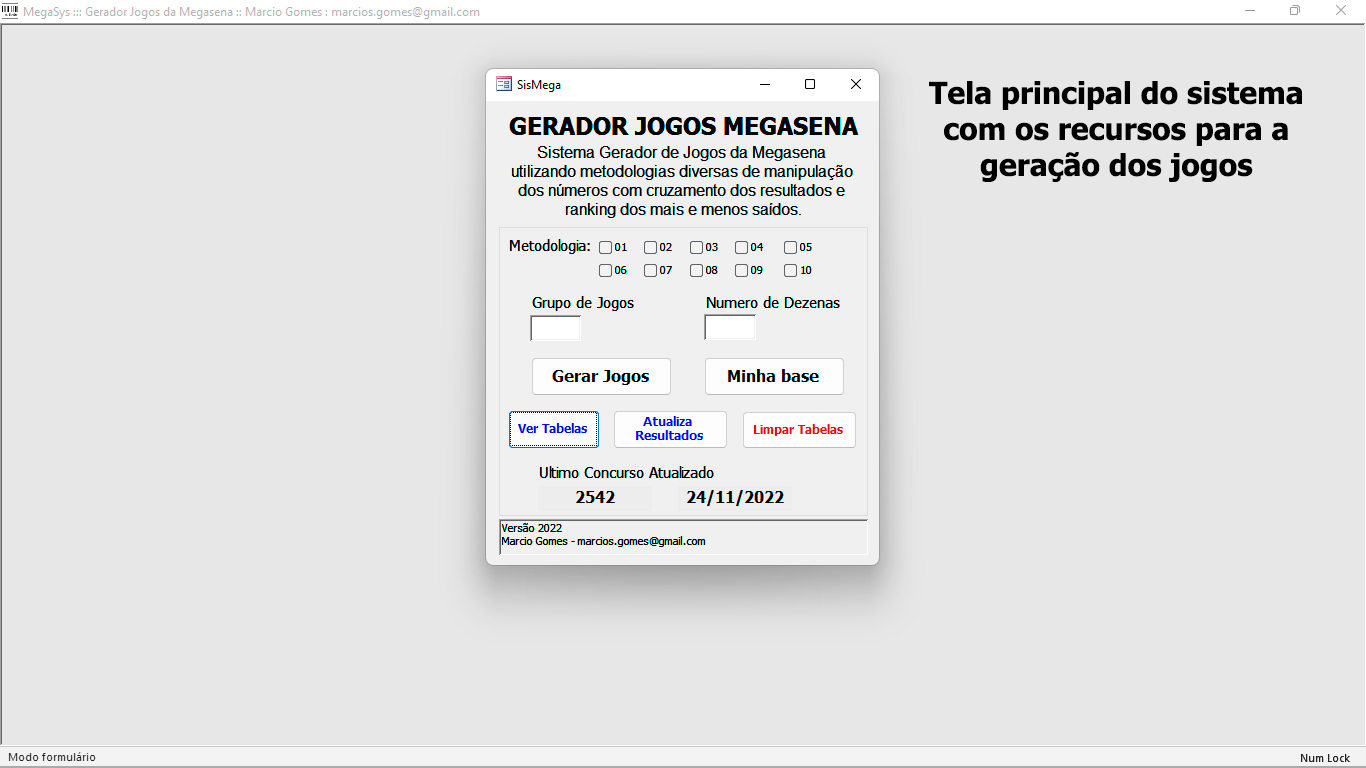
Task: Click Ver Tabelas
Action: (553, 428)
